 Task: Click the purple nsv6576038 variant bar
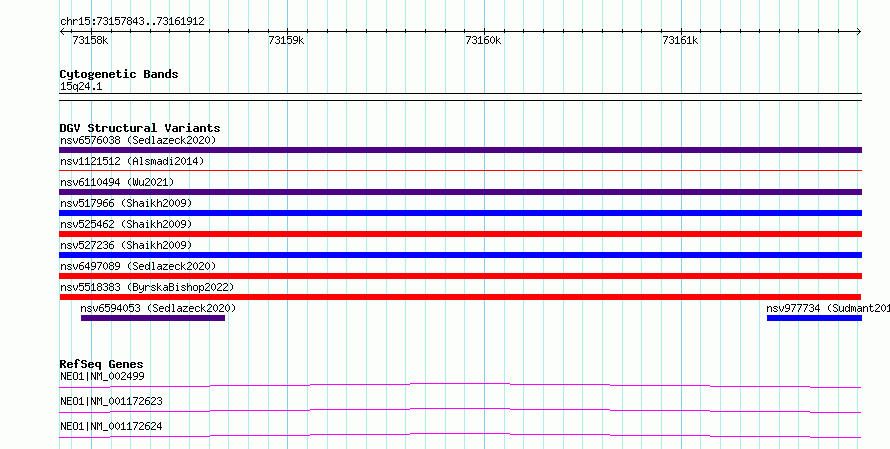coord(460,150)
